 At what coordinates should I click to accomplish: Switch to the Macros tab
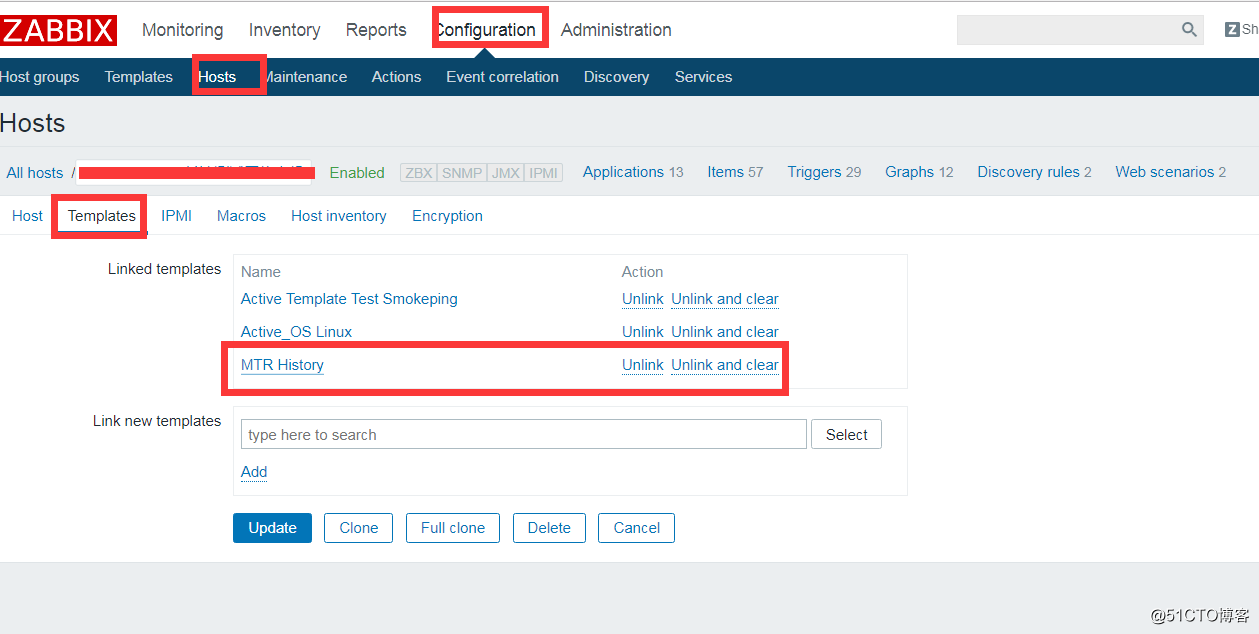(x=241, y=216)
